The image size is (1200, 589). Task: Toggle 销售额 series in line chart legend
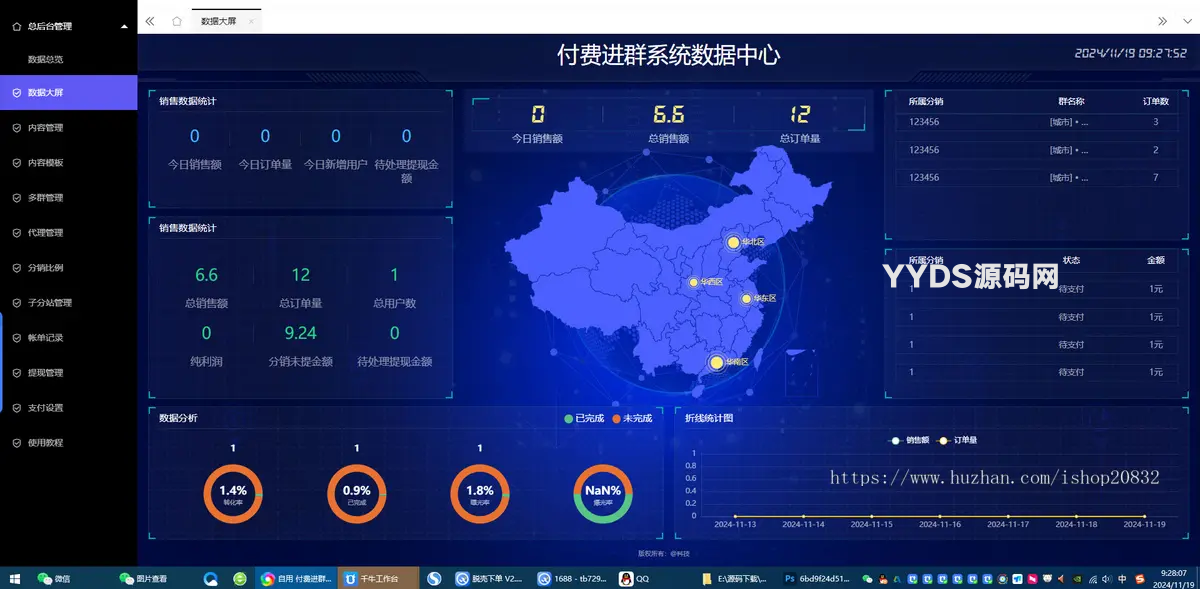[x=910, y=440]
